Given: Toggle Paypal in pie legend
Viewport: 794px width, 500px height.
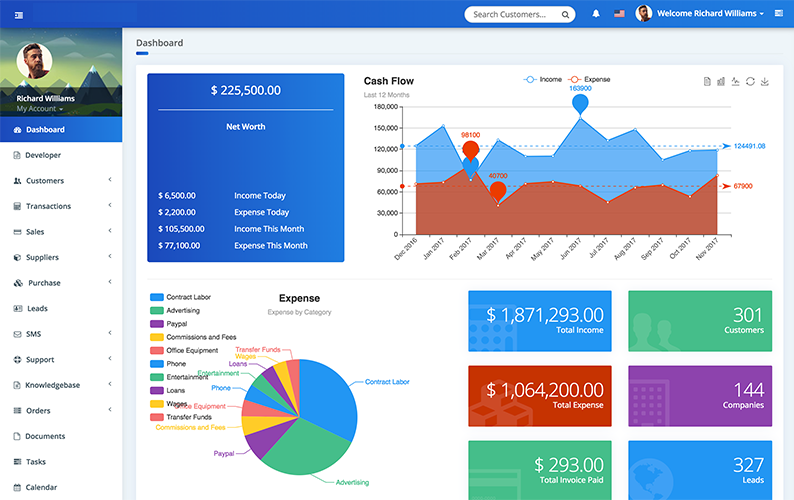Looking at the screenshot, I should [169, 324].
